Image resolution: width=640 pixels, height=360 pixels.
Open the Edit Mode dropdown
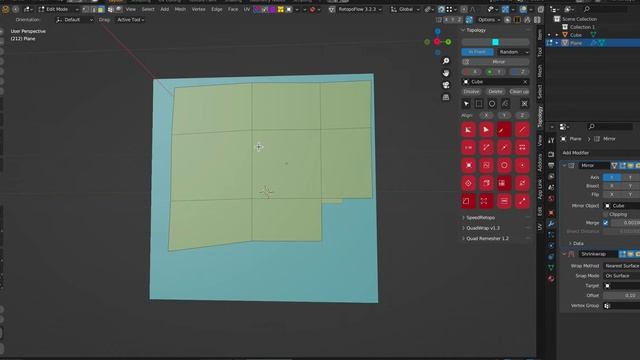[58, 9]
